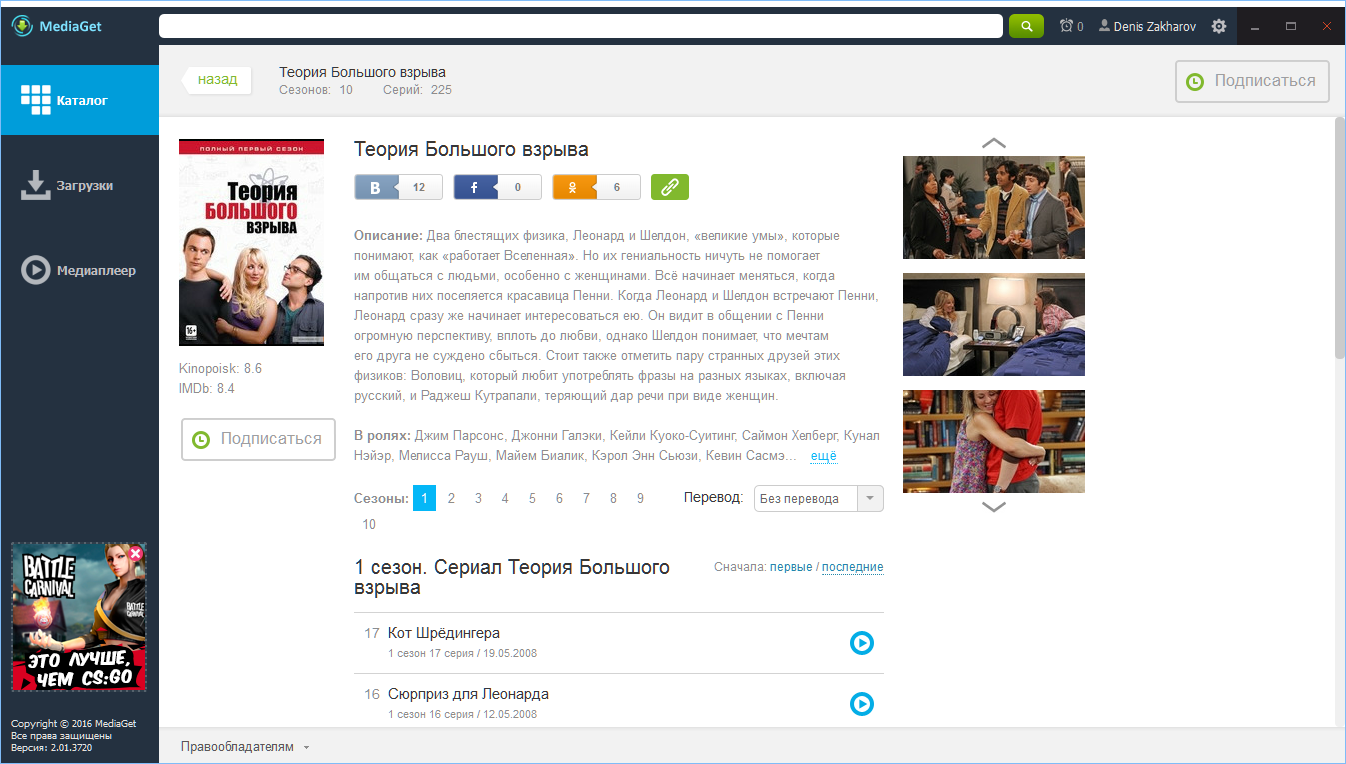Select season 4
This screenshot has width=1346, height=764.
tap(505, 498)
